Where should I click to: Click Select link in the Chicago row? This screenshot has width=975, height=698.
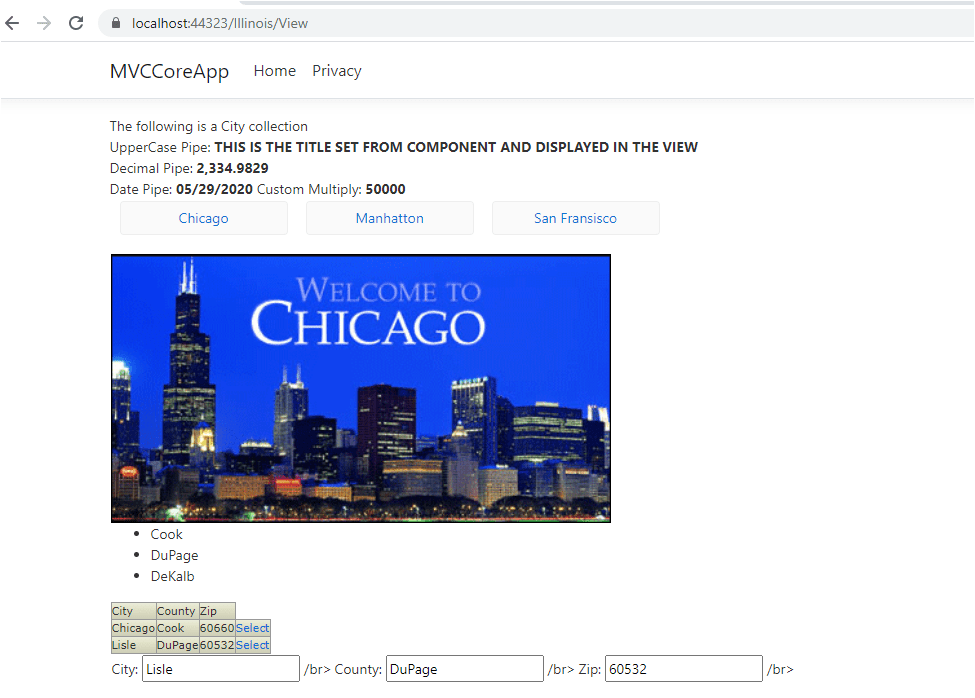pos(252,628)
